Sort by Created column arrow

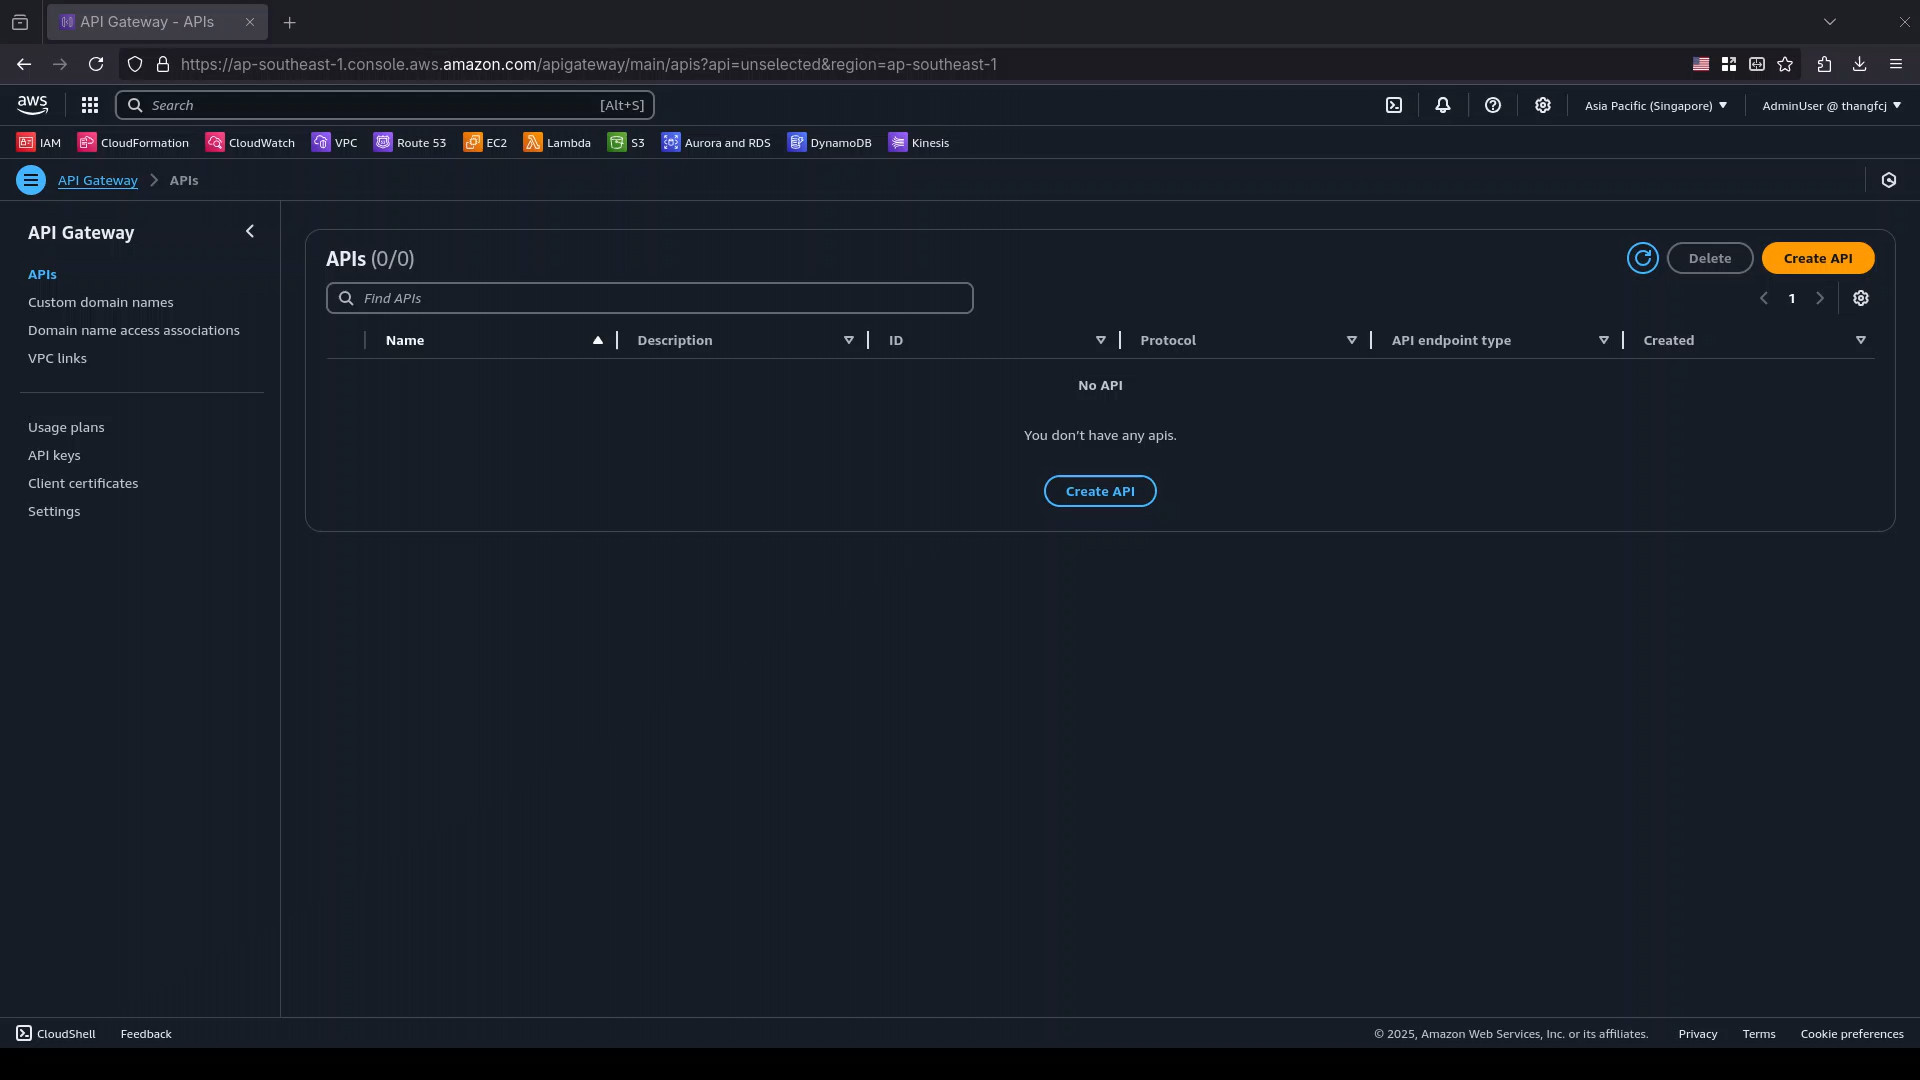1861,340
